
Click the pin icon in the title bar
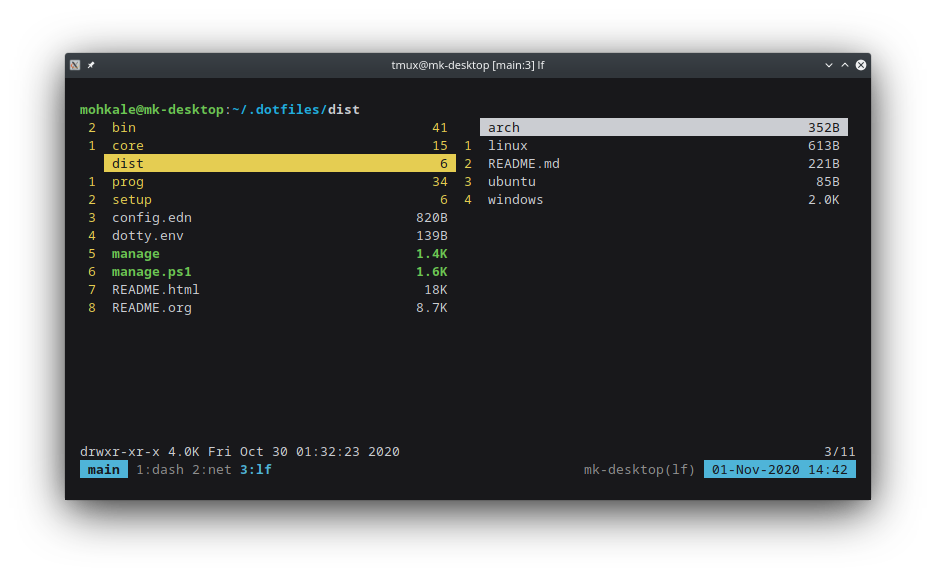[x=91, y=65]
